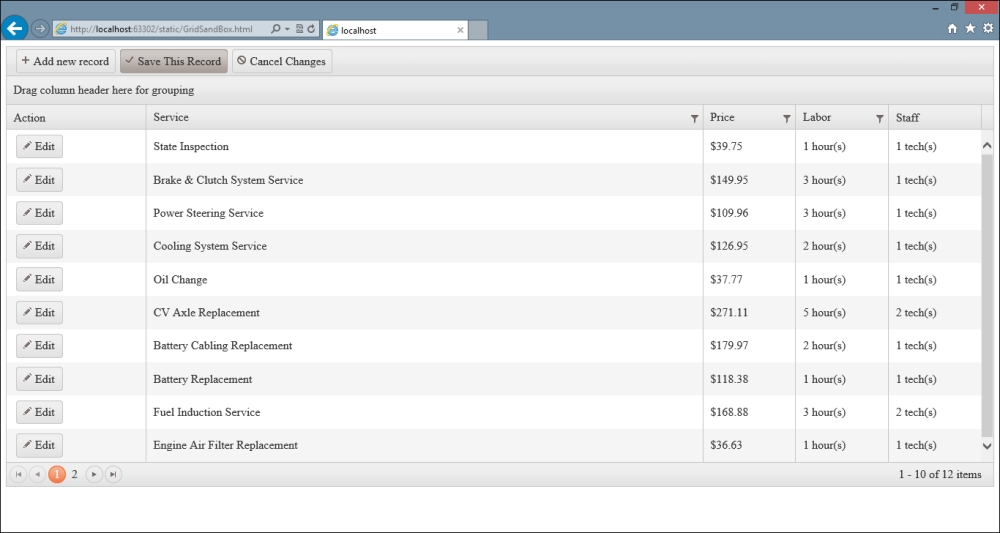This screenshot has width=1000, height=533.
Task: Edit the State Inspection row
Action: tap(40, 147)
